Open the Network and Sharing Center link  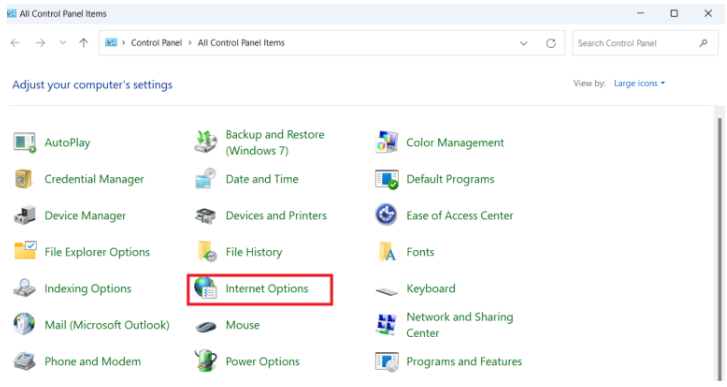click(460, 325)
